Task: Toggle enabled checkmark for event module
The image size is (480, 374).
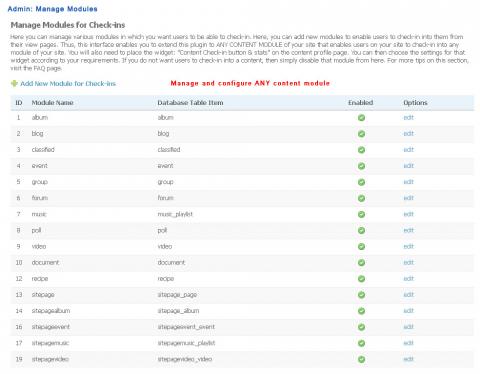Action: tap(361, 166)
